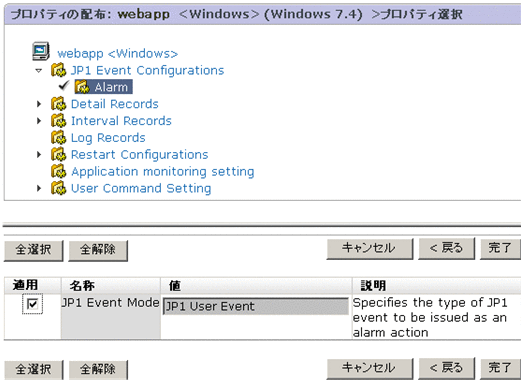The width and height of the screenshot is (524, 383).
Task: Click the lower < 戻る button
Action: click(x=446, y=368)
